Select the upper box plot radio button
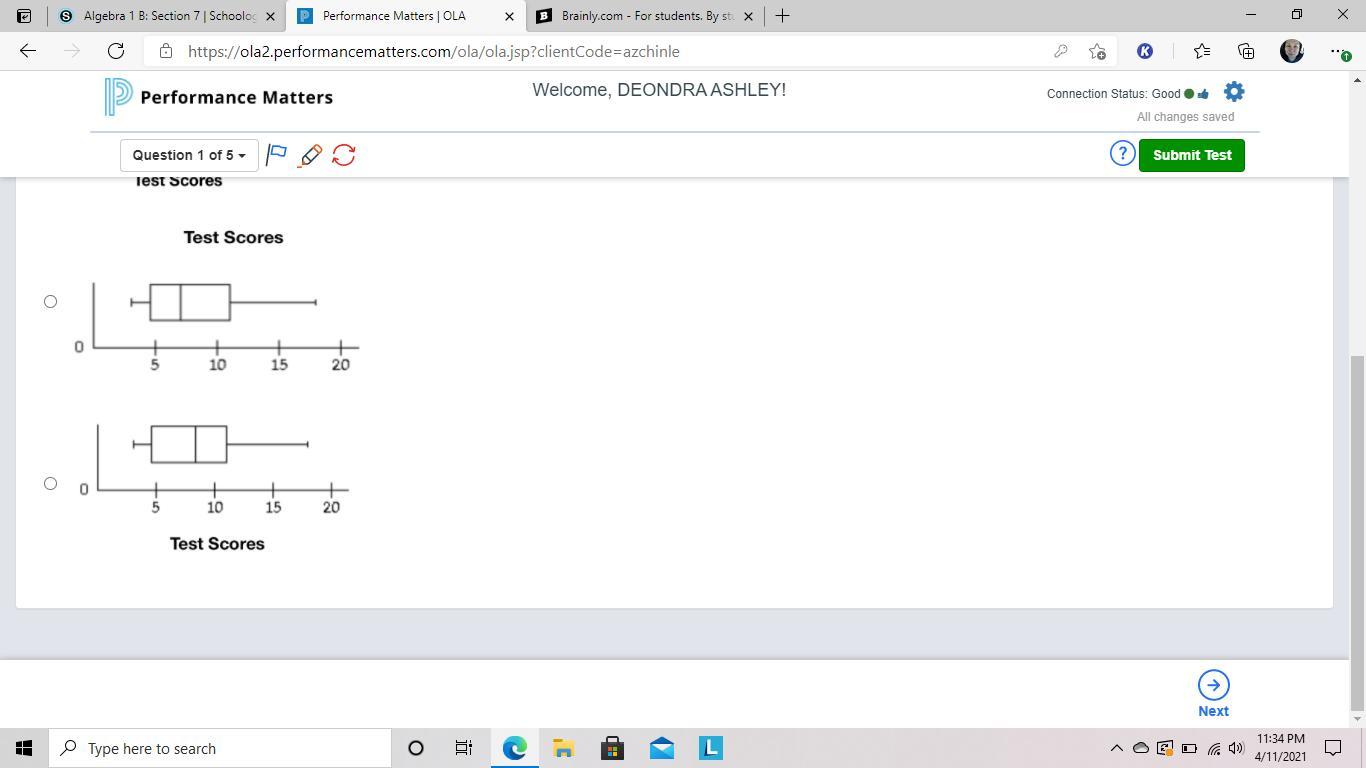 pyautogui.click(x=50, y=301)
